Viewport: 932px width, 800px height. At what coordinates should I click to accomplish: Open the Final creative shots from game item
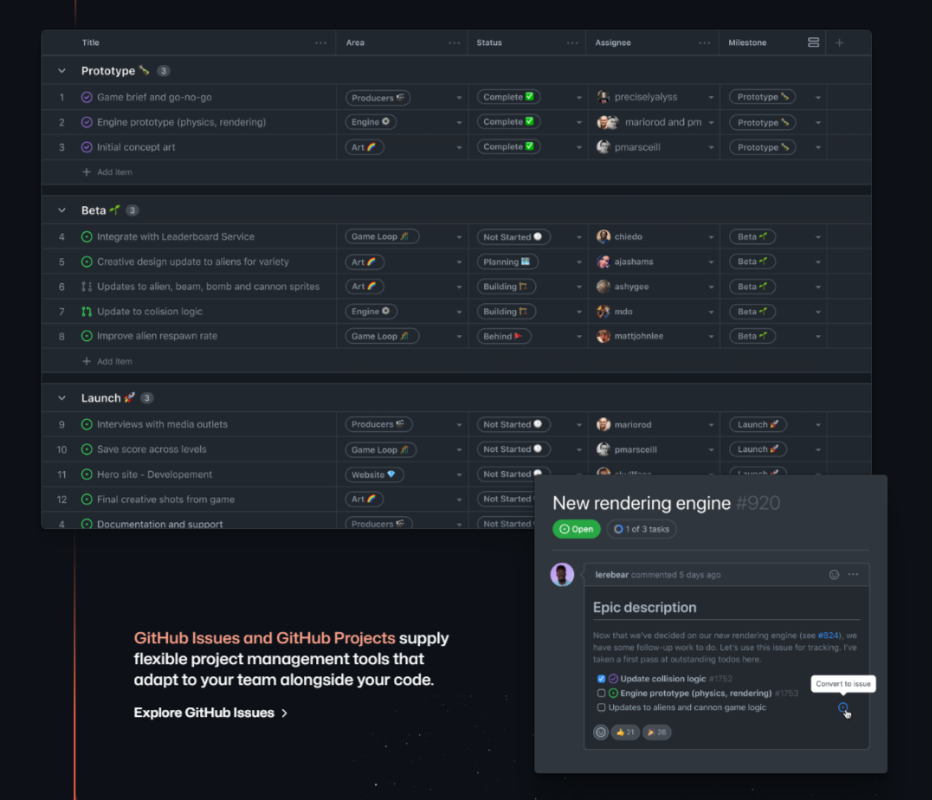click(166, 499)
